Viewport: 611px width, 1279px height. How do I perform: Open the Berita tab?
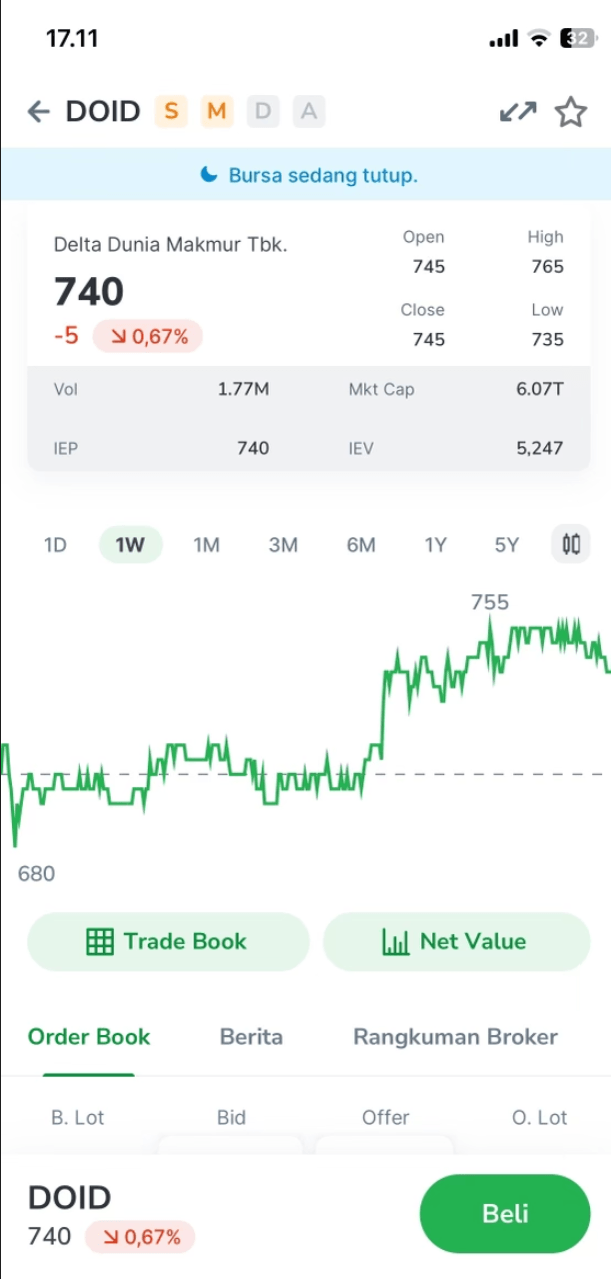click(x=251, y=1037)
